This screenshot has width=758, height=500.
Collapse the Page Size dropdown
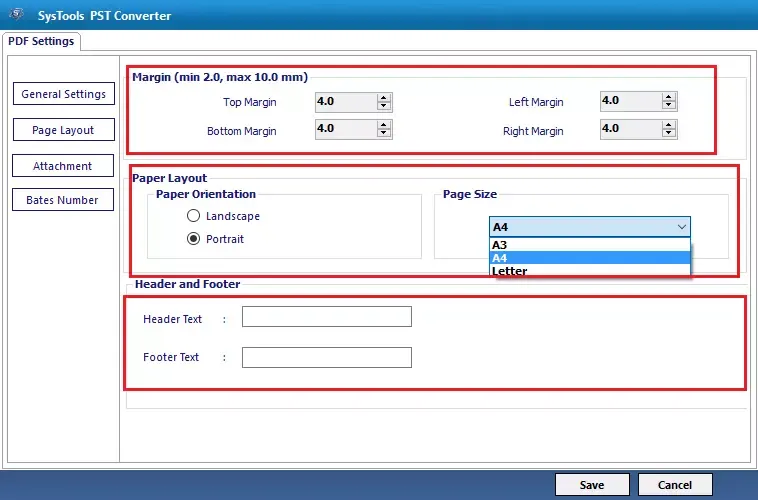(x=682, y=227)
